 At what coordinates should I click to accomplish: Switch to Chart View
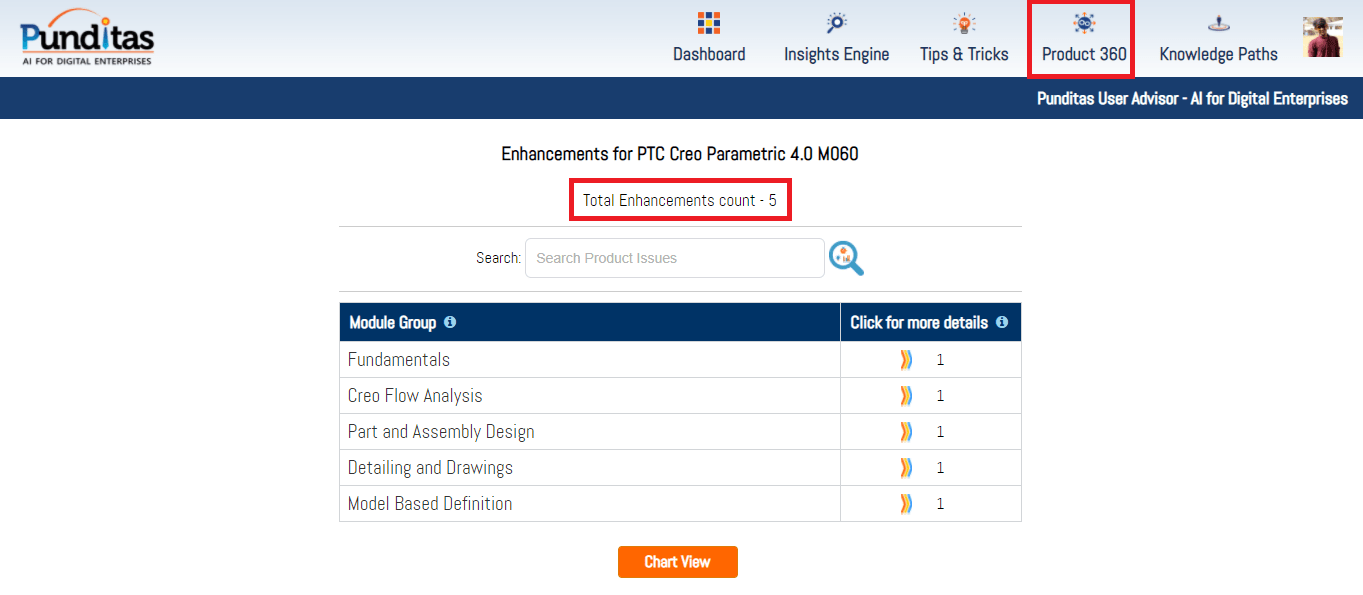click(x=677, y=562)
